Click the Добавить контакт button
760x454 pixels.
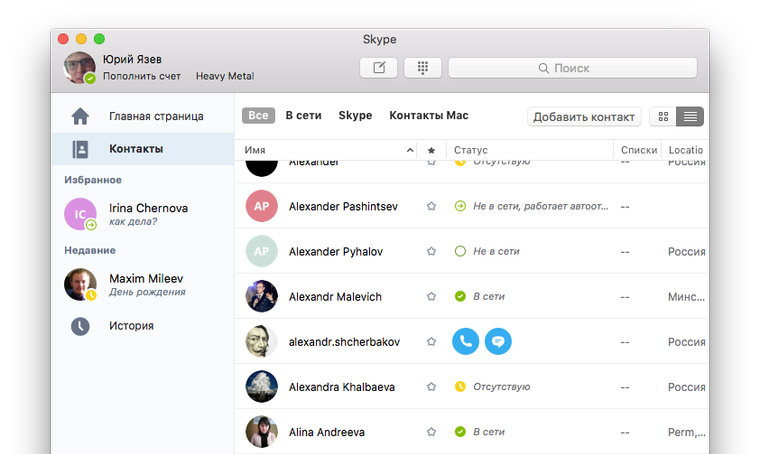coord(584,117)
